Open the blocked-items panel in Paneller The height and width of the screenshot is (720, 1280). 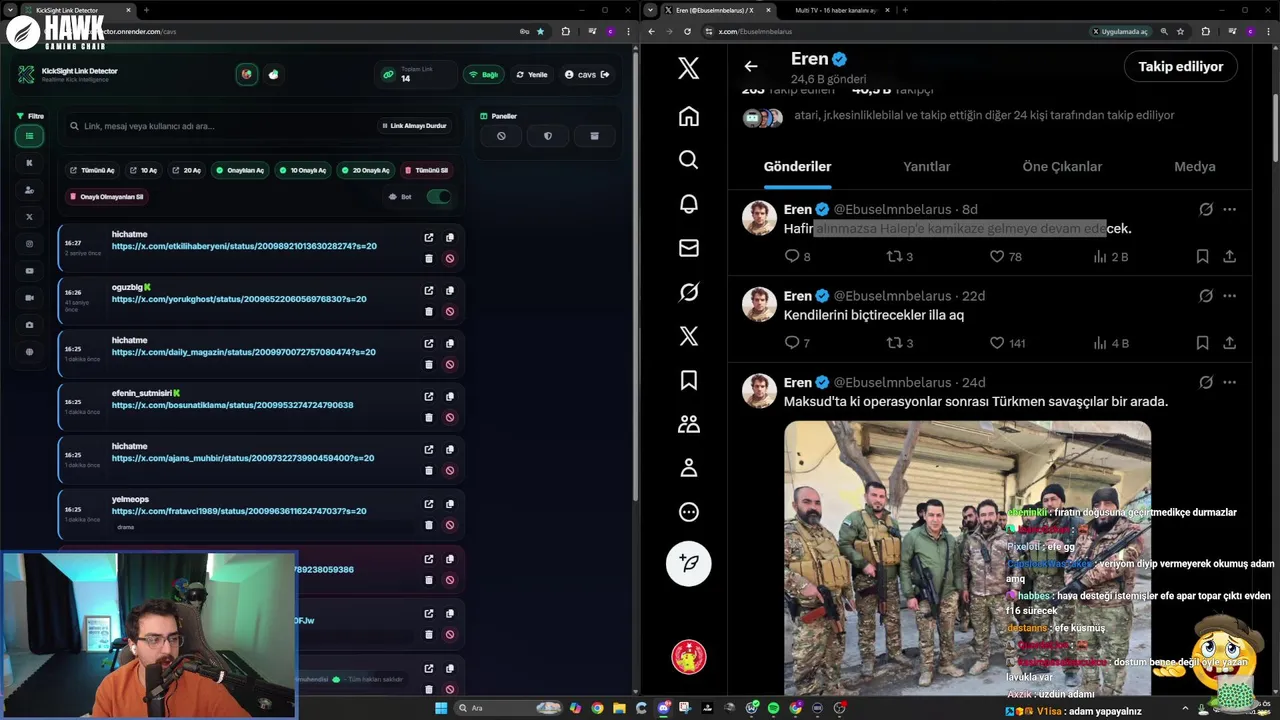click(501, 136)
